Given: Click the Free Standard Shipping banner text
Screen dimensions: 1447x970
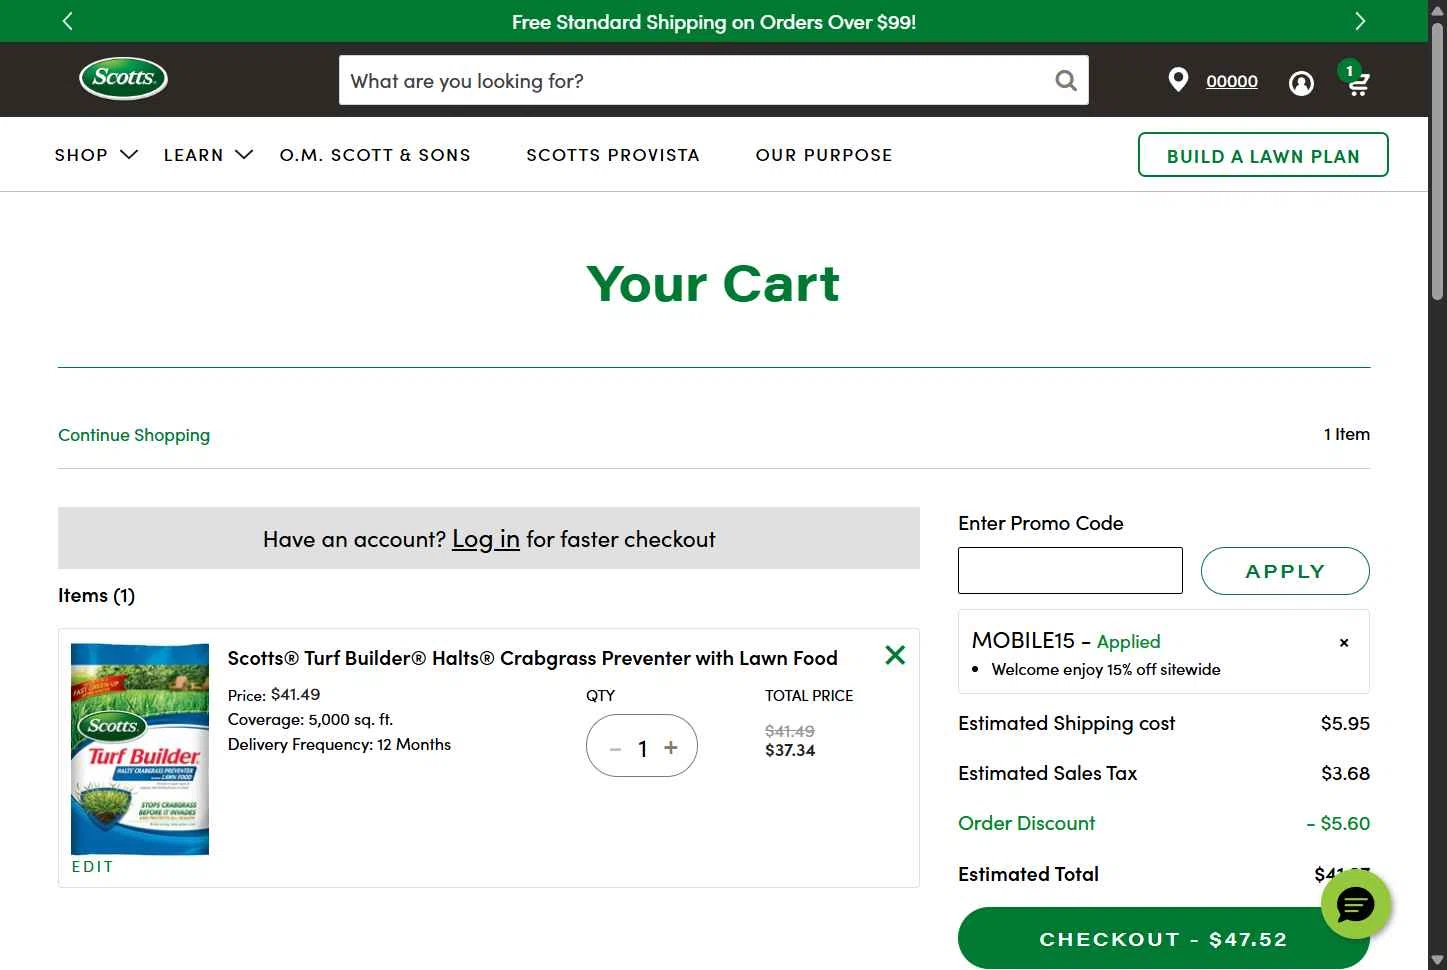Looking at the screenshot, I should pos(714,22).
